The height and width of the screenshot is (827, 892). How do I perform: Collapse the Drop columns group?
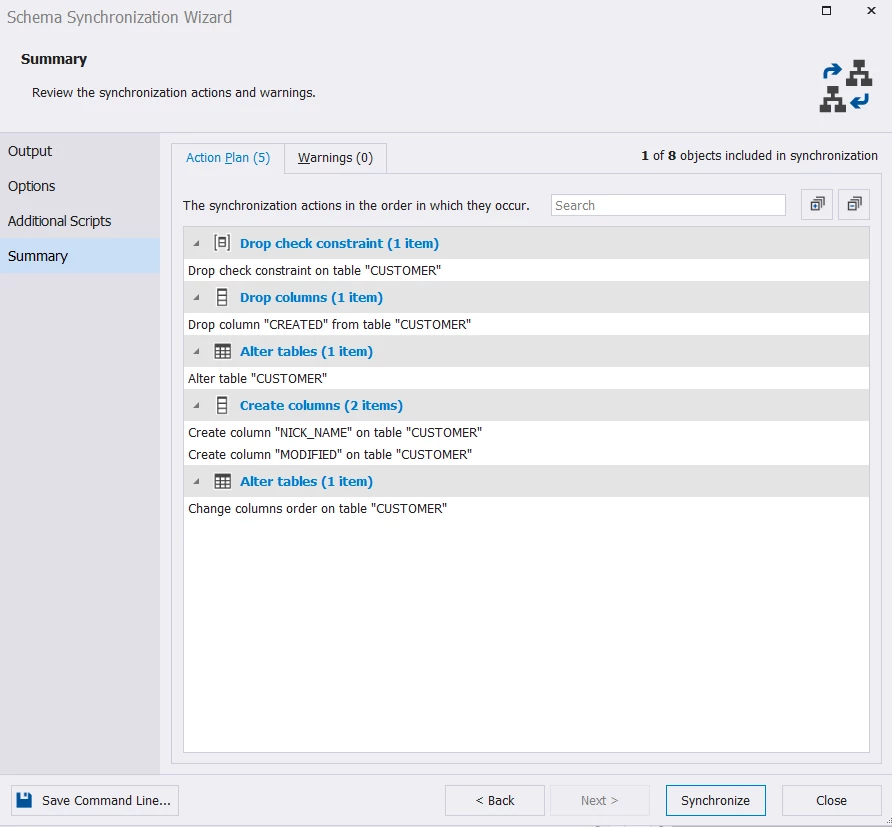(196, 297)
